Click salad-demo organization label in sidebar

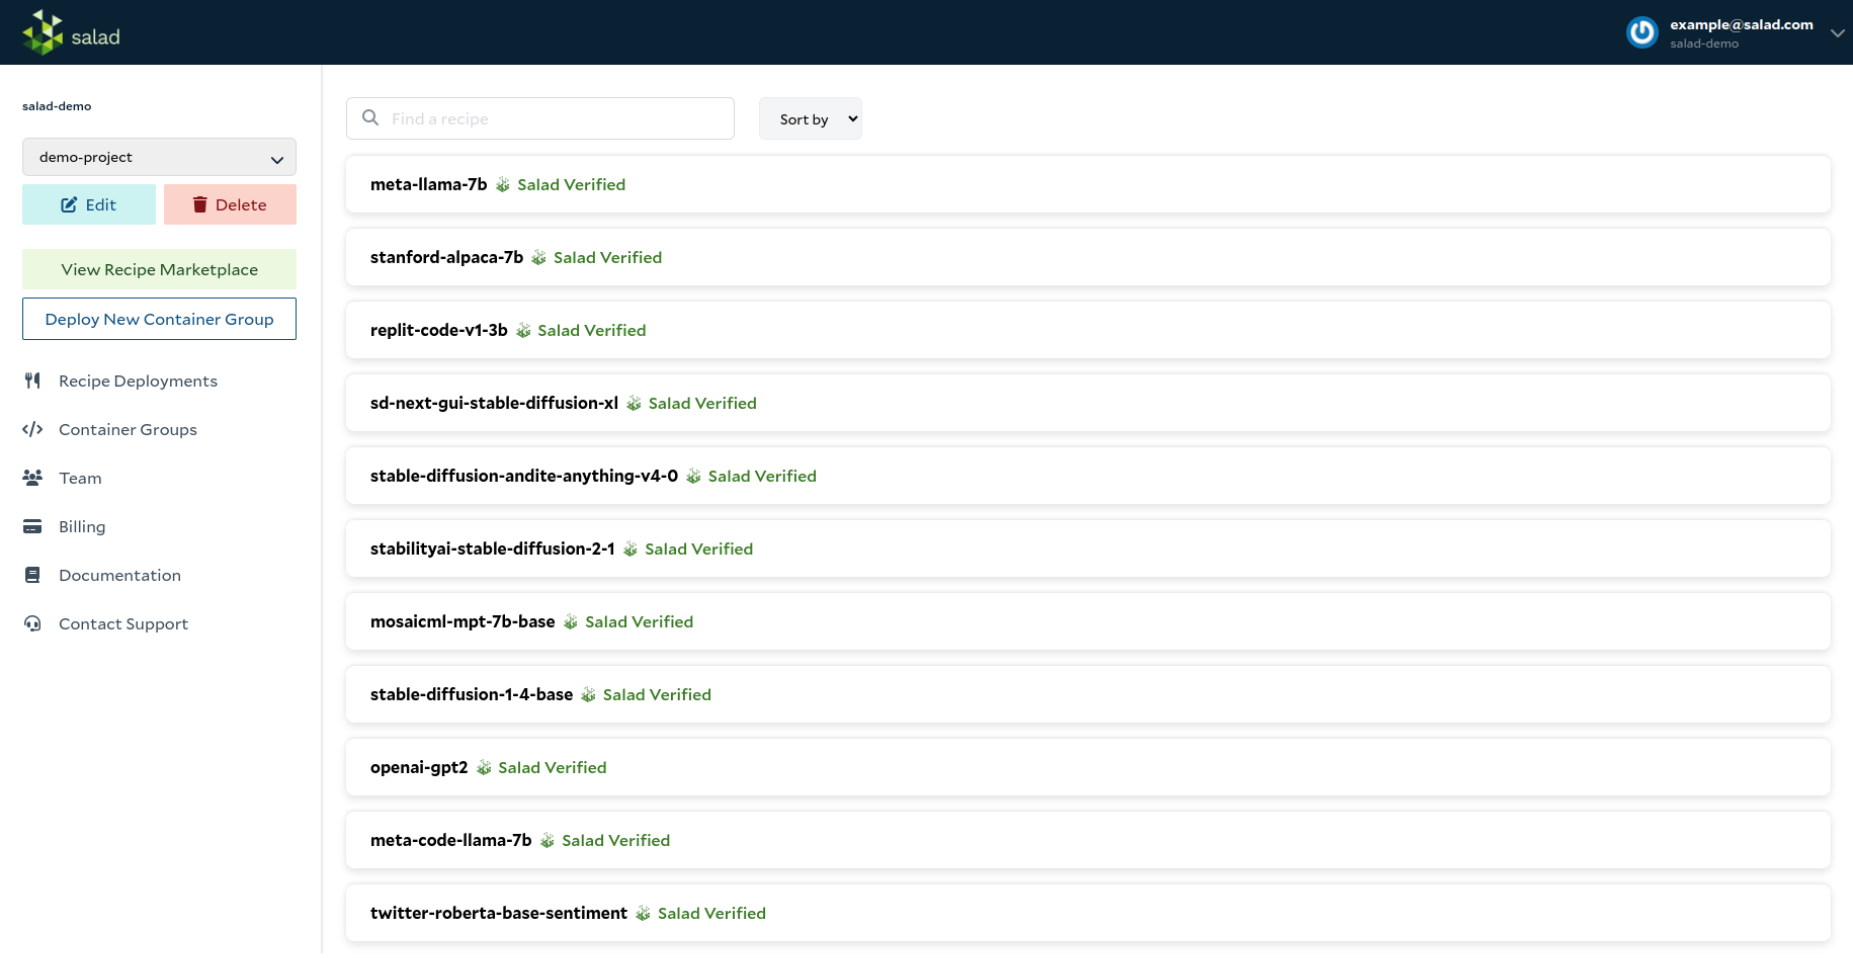[x=57, y=106]
